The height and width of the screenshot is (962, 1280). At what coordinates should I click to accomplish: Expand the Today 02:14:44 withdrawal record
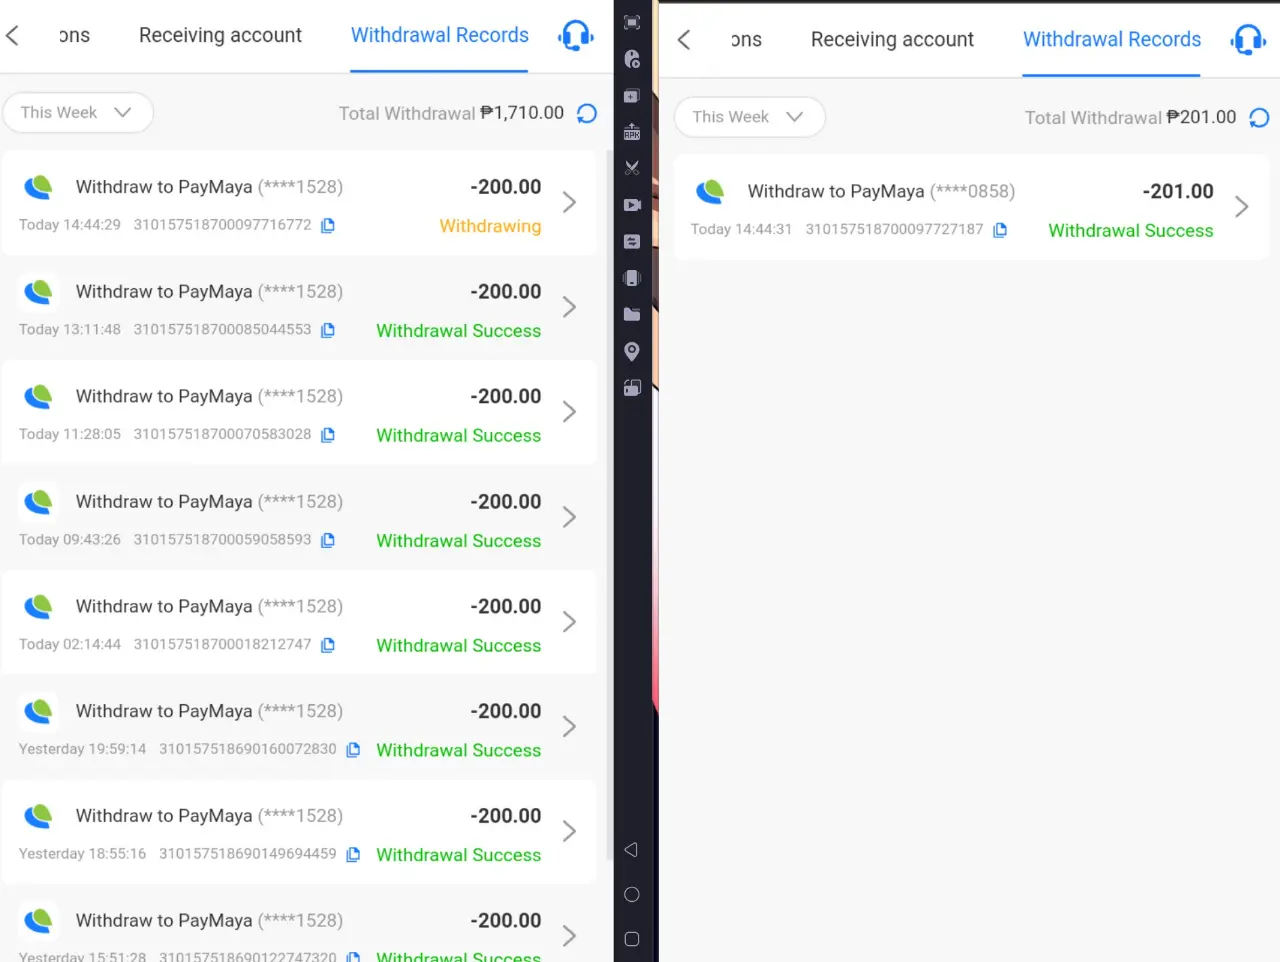point(569,622)
